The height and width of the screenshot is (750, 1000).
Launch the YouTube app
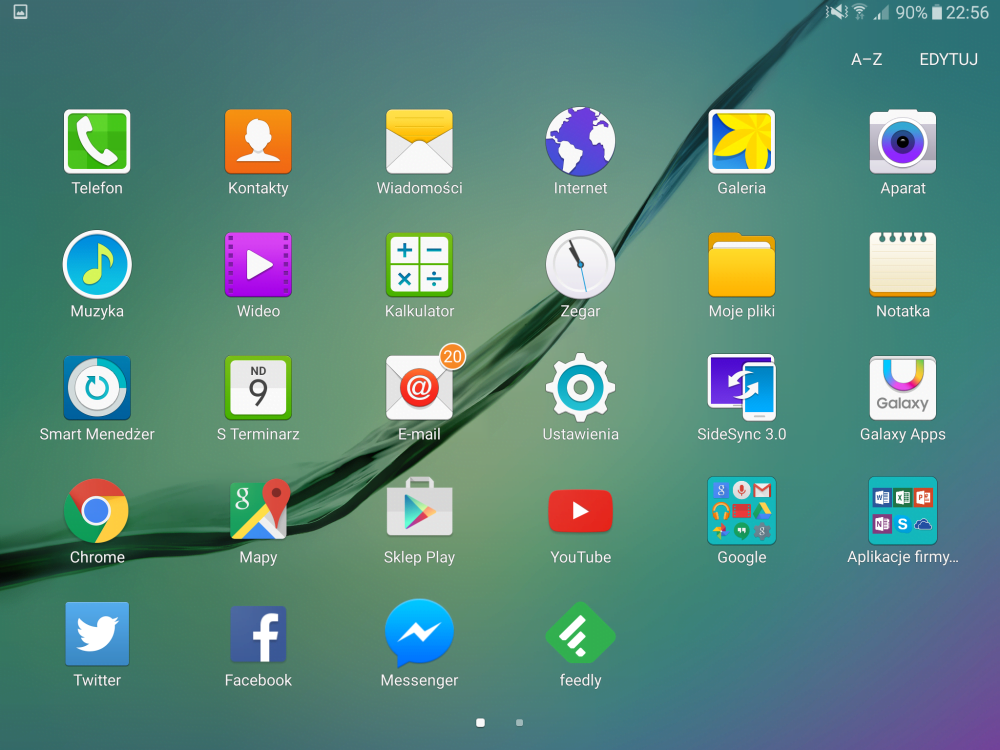pyautogui.click(x=580, y=511)
